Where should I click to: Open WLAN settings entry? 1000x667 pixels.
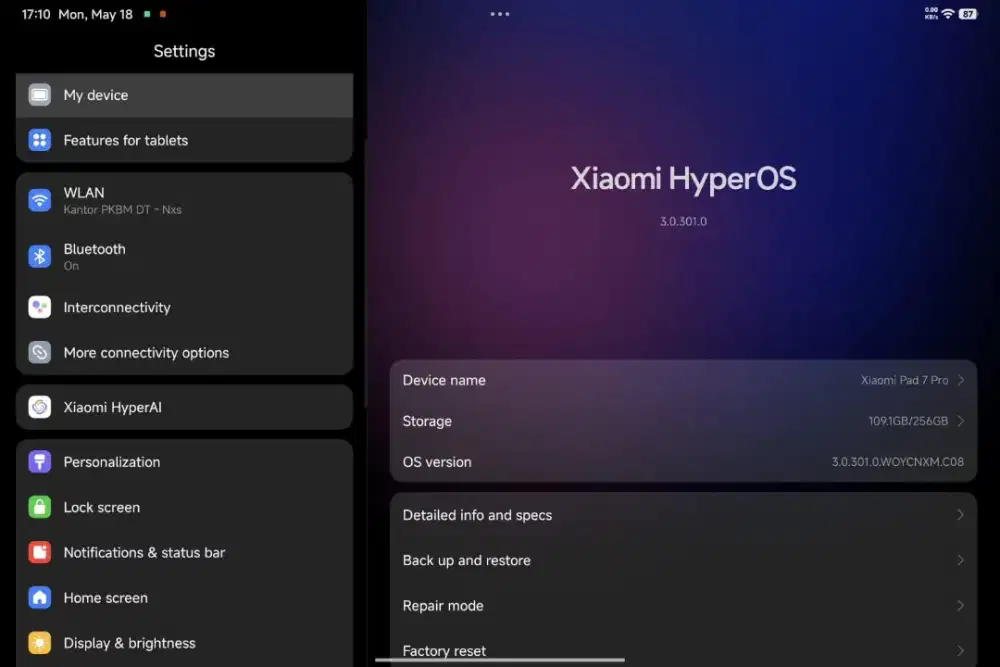[184, 200]
